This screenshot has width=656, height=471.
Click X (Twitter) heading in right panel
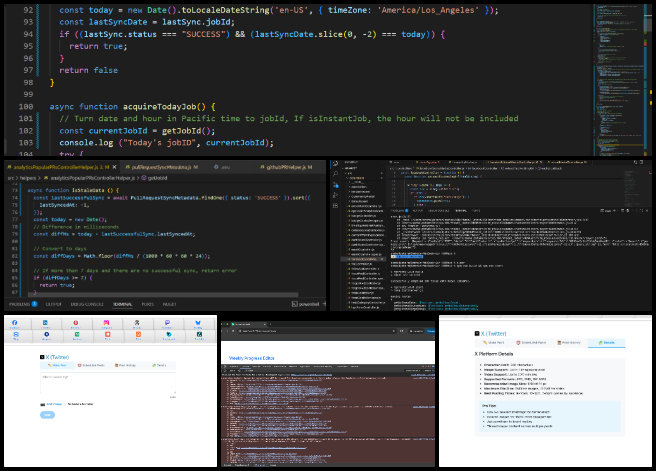click(493, 333)
